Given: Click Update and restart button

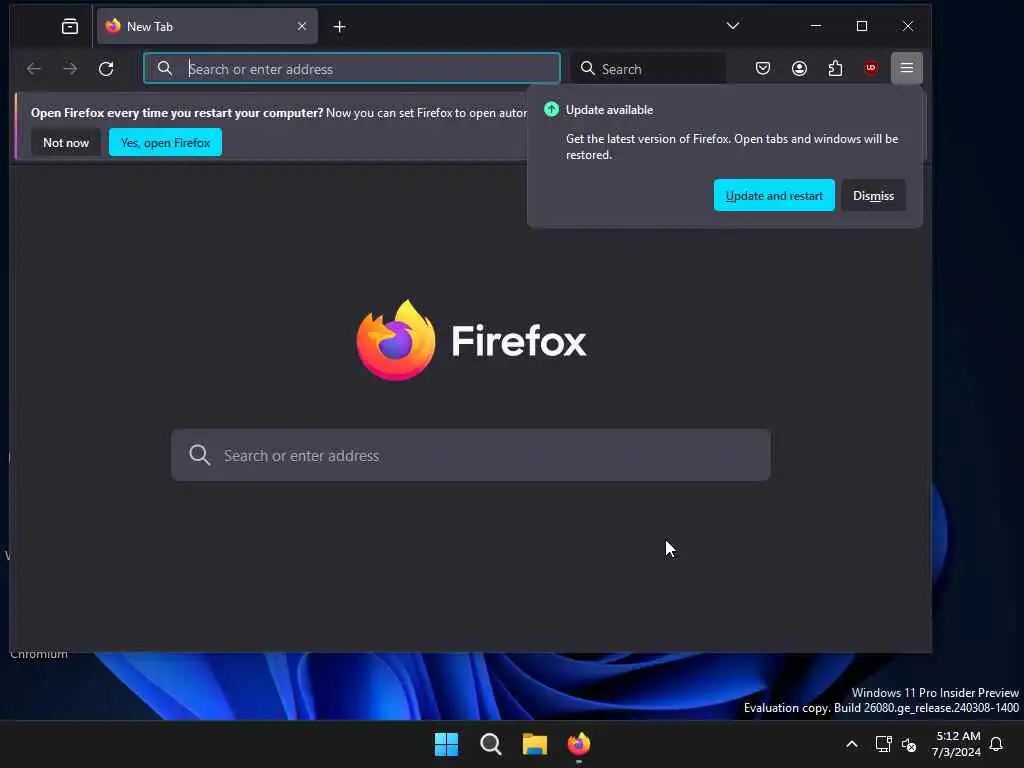Looking at the screenshot, I should click(774, 195).
